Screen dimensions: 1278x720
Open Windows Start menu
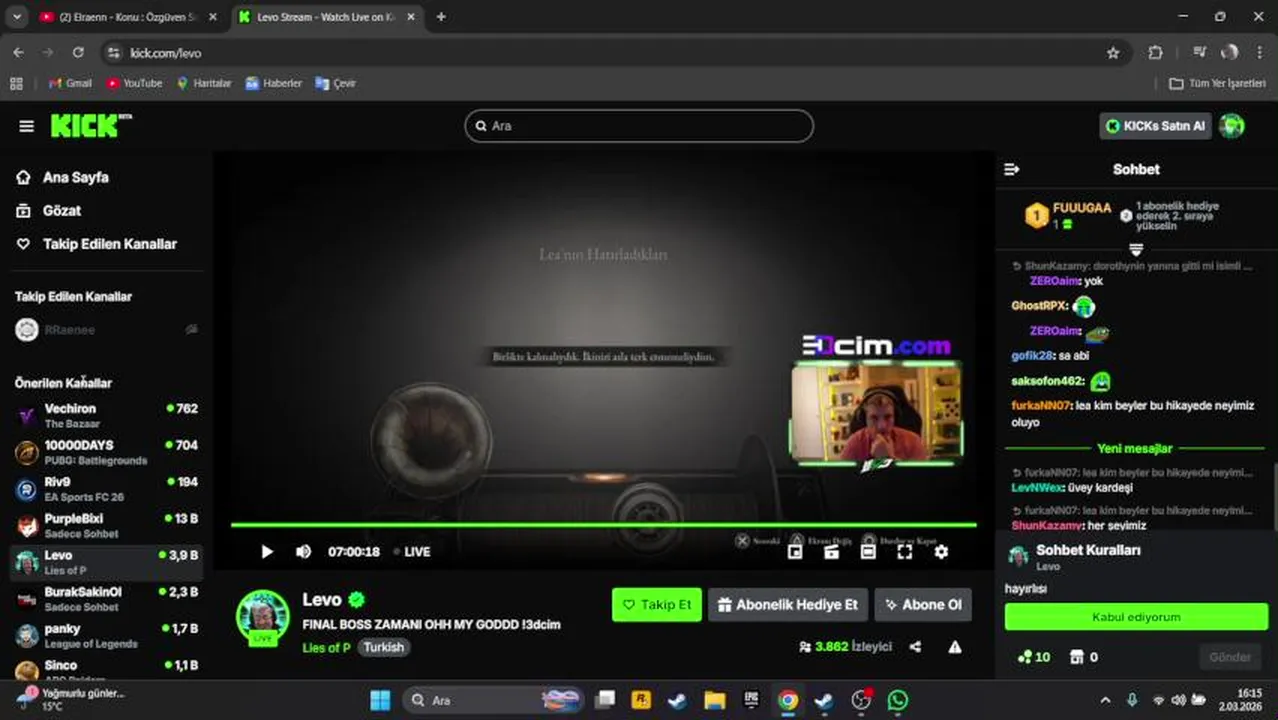tap(380, 700)
